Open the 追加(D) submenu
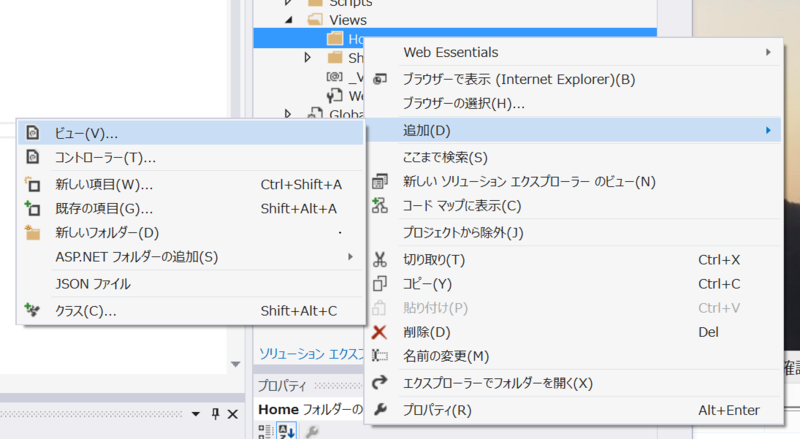 pos(574,130)
